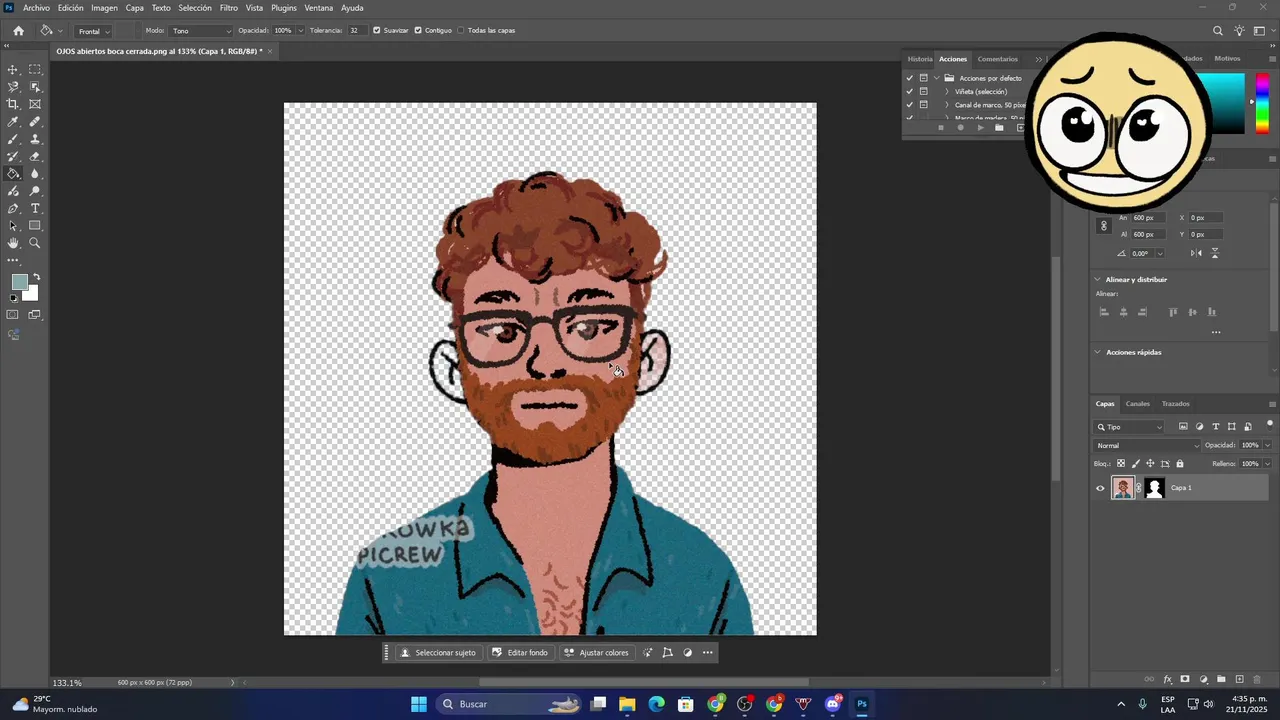Open layer Opacidad dropdown arrow
The image size is (1280, 720).
[1267, 446]
